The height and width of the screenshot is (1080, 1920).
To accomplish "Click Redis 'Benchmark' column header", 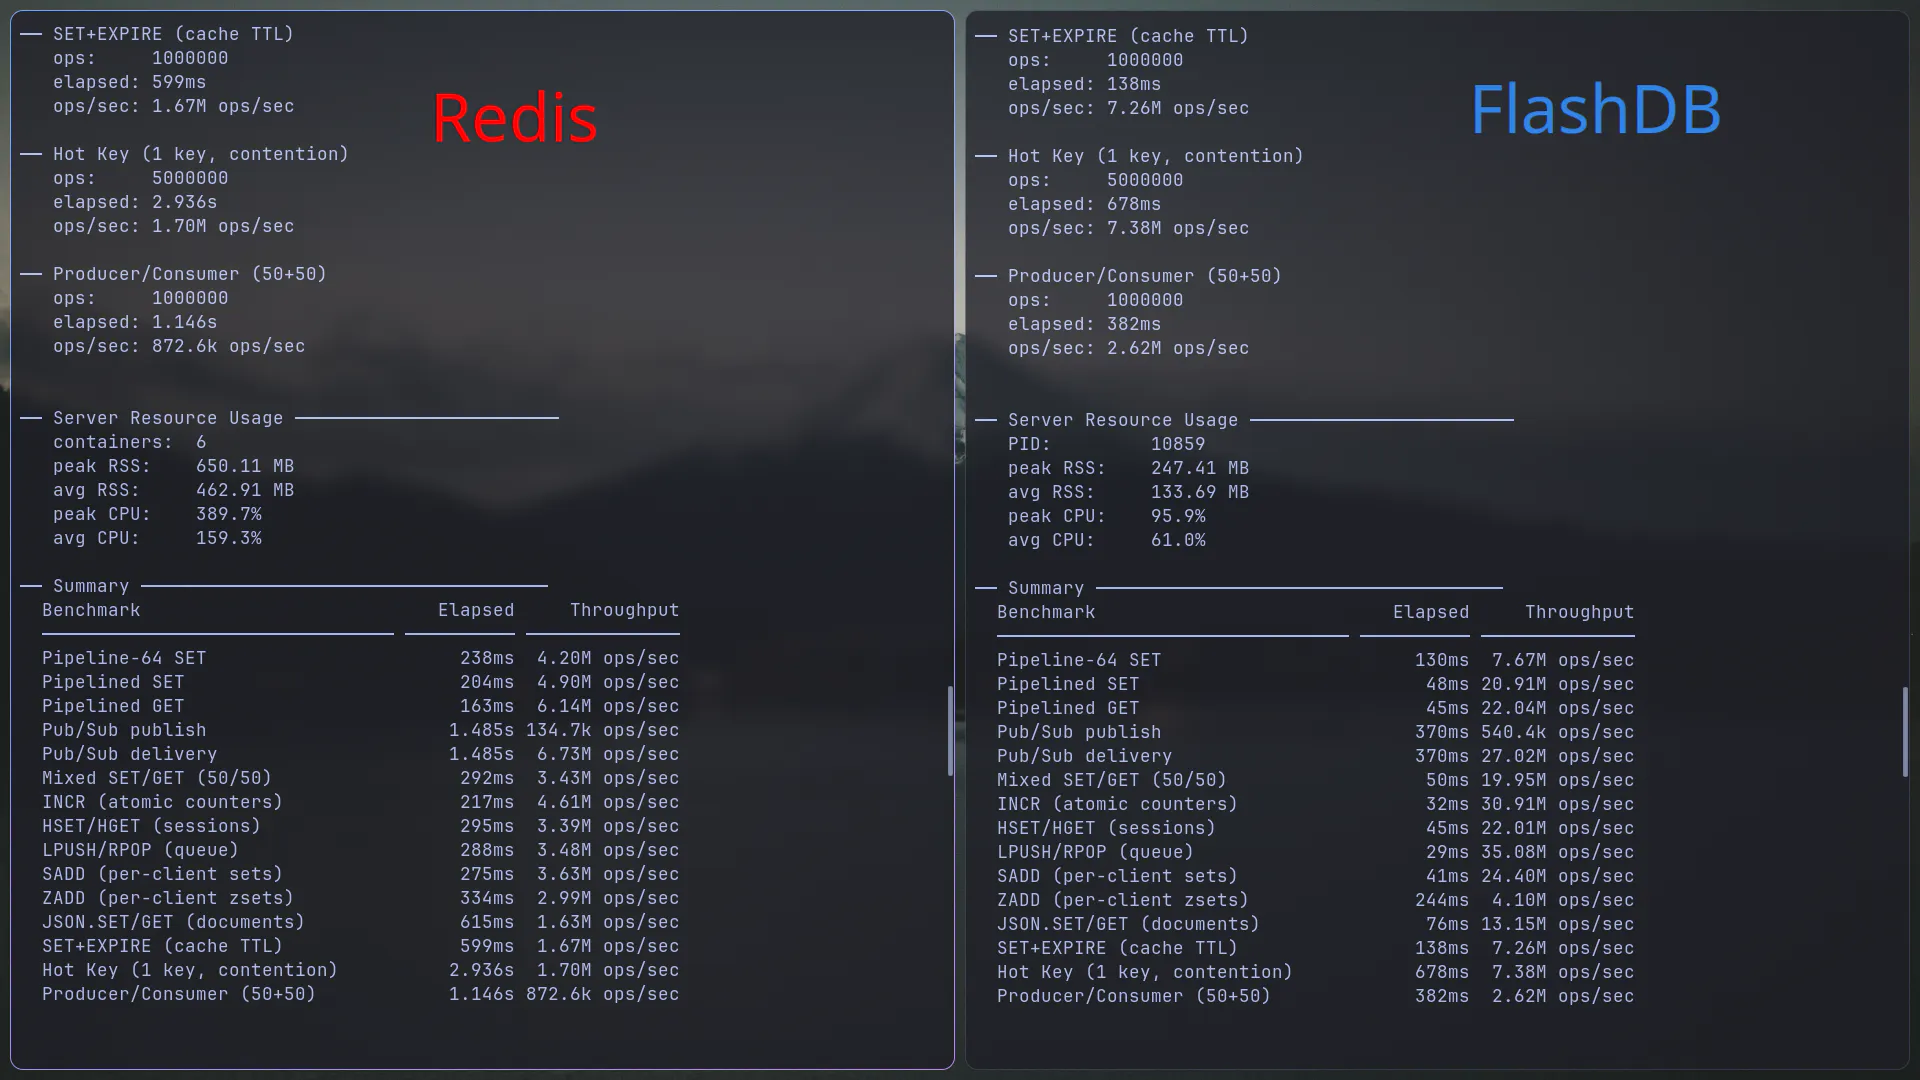I will (91, 610).
